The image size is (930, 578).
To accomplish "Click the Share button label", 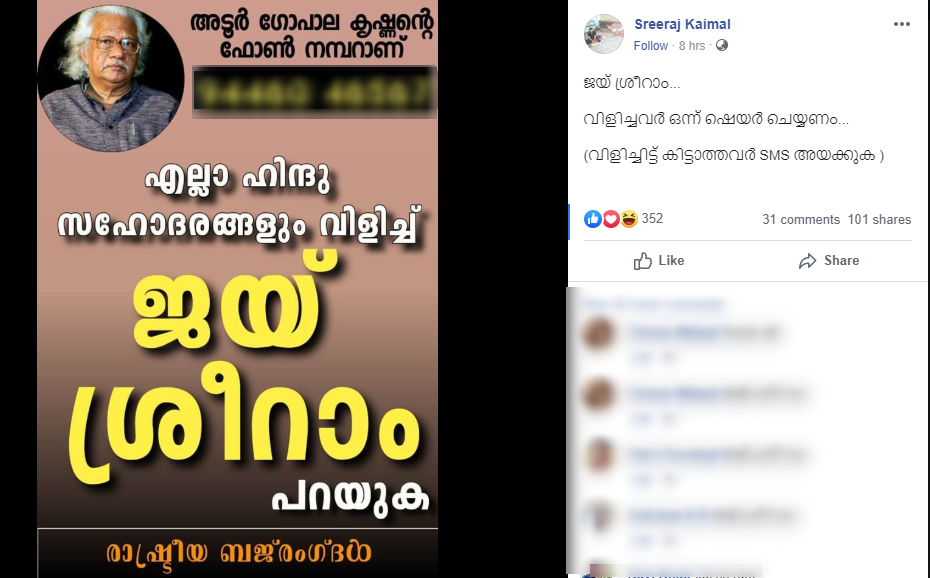I will tap(841, 261).
